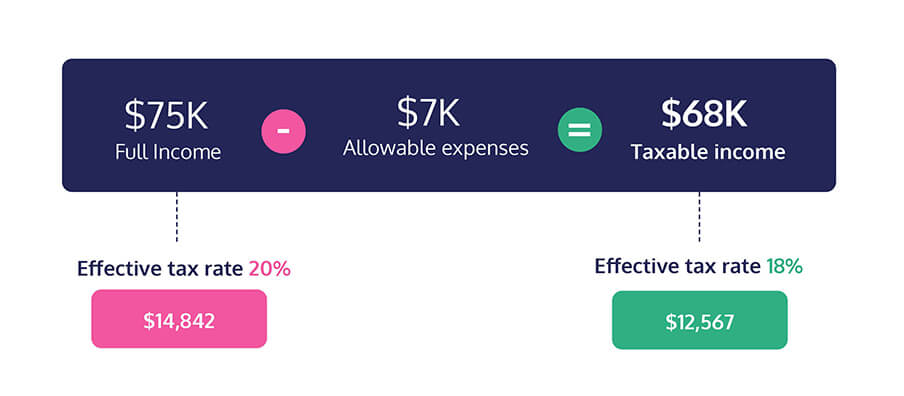Click the $12,567 text
This screenshot has width=904, height=396.
point(699,322)
